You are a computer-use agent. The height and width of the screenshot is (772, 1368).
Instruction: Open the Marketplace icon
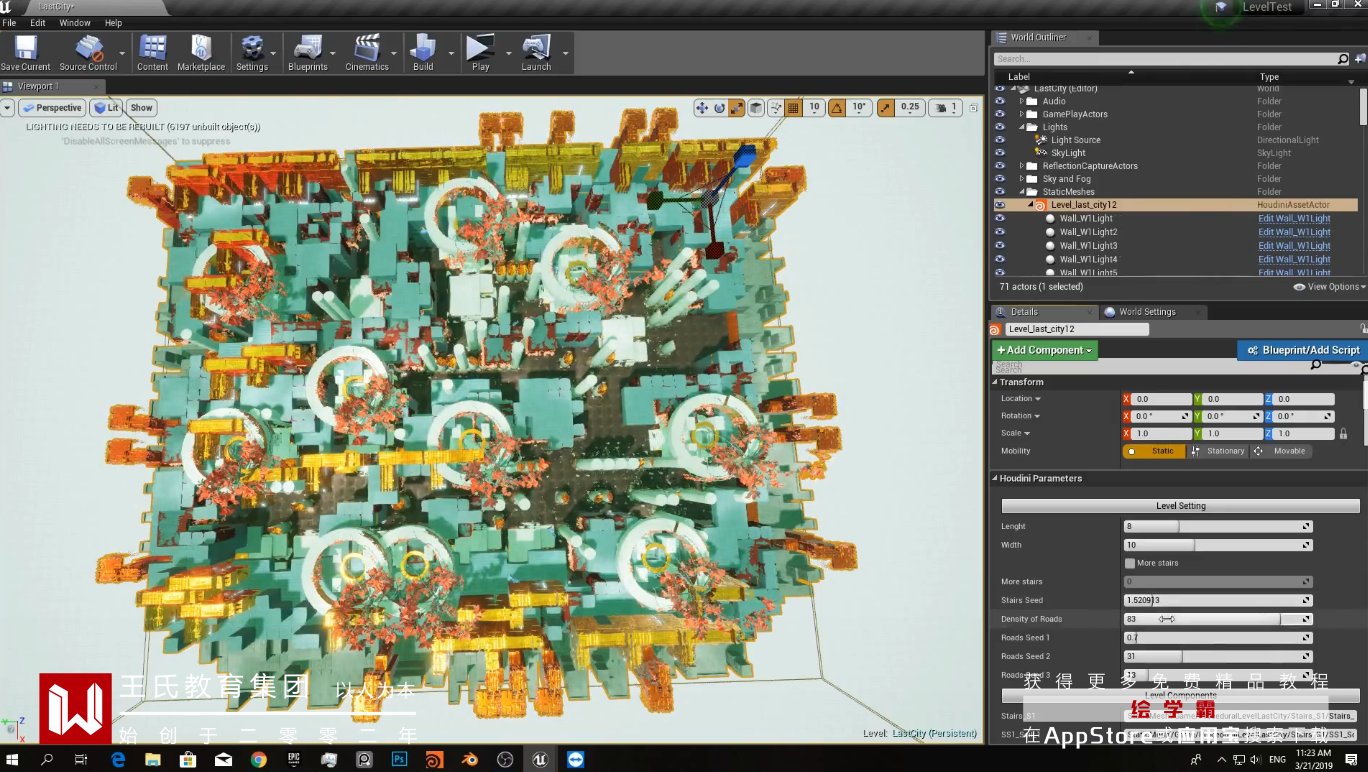point(201,49)
